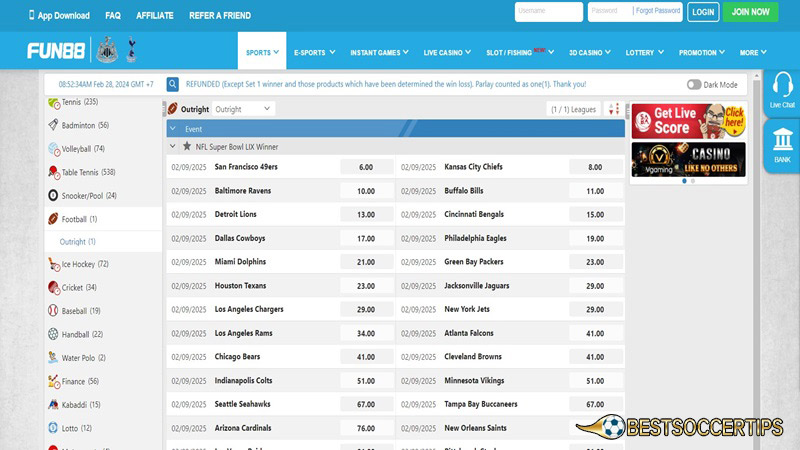Expand the LIVE CASINO menu
The image size is (800, 450).
(447, 53)
